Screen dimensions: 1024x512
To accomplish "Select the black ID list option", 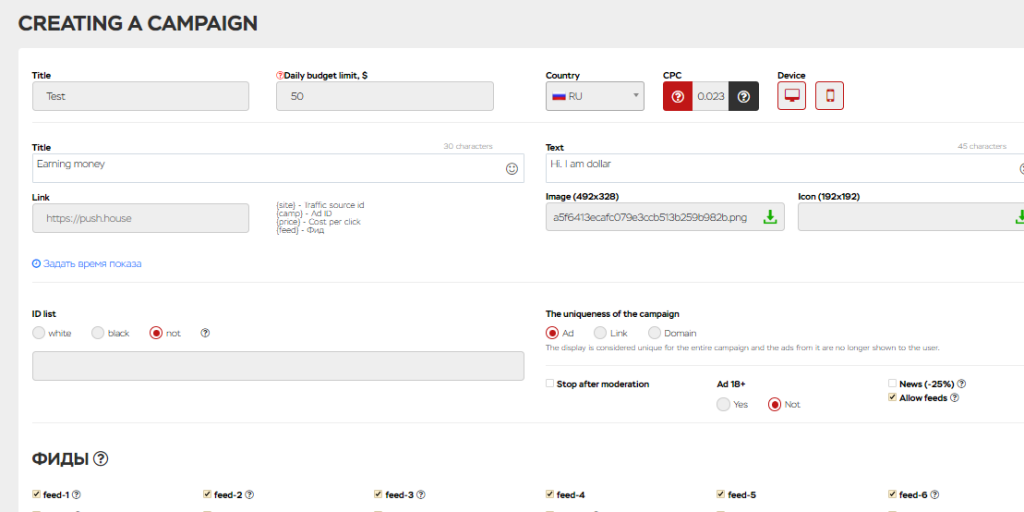I will click(x=98, y=333).
